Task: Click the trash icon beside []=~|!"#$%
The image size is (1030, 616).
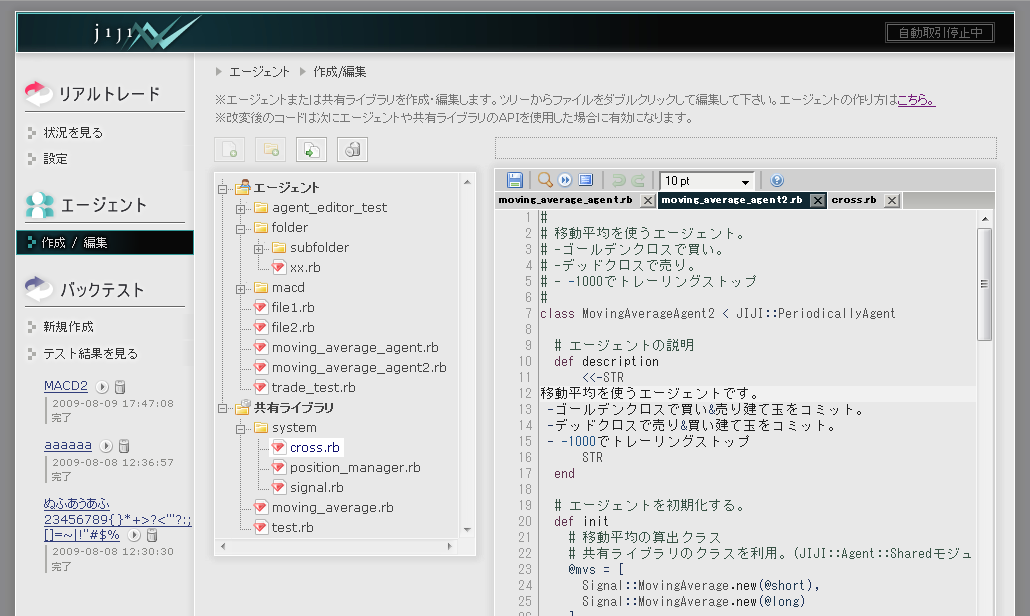Action: click(152, 535)
